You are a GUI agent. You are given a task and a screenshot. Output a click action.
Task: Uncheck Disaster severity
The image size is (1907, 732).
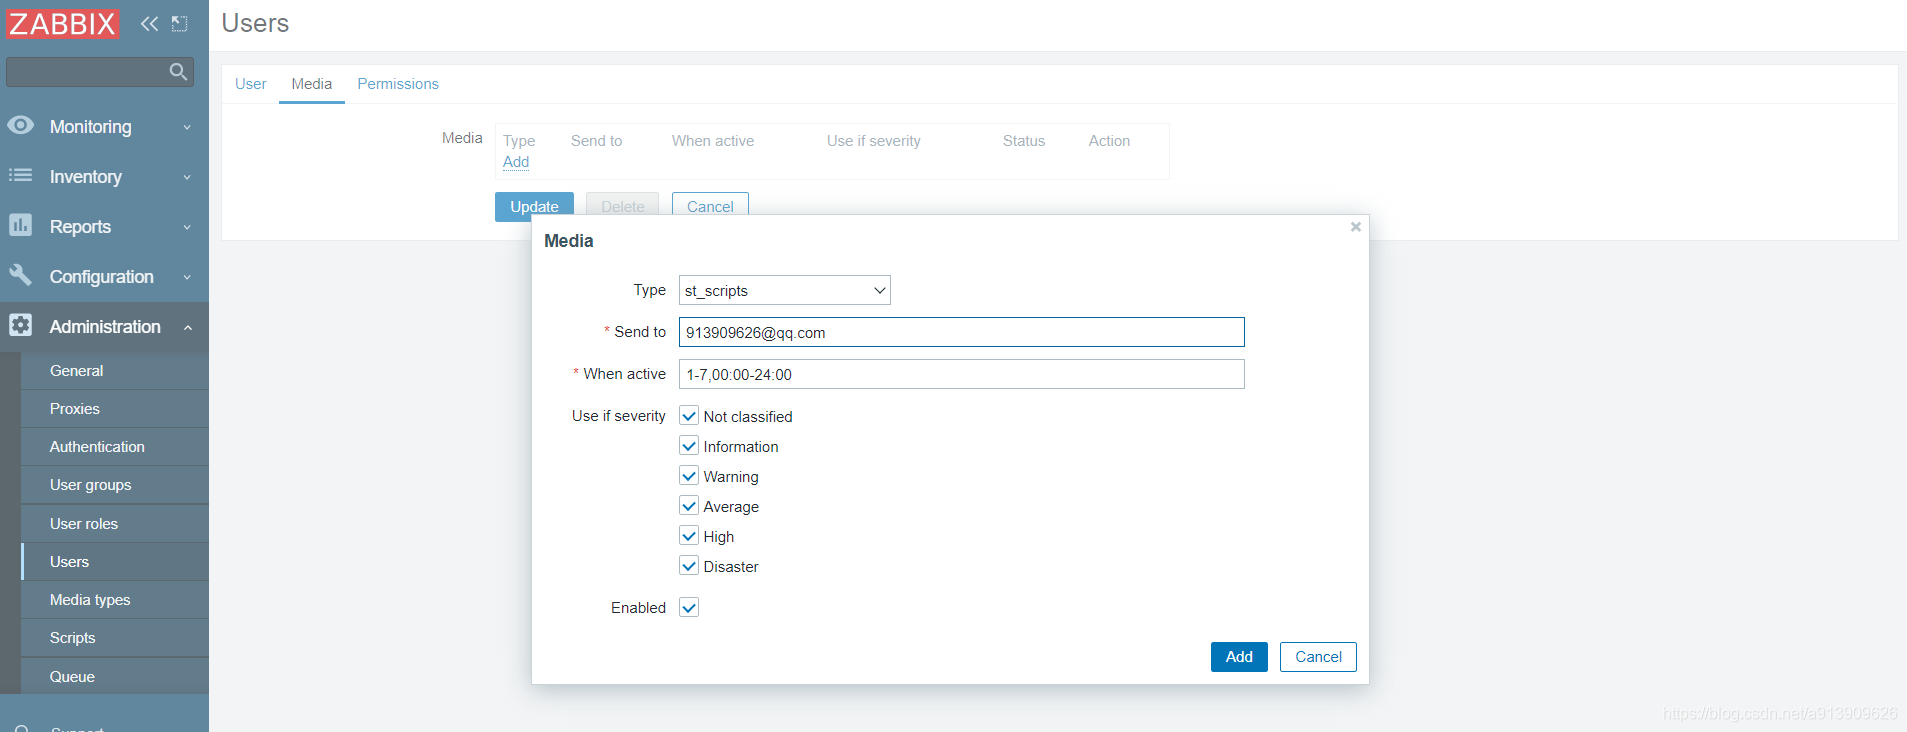(689, 565)
